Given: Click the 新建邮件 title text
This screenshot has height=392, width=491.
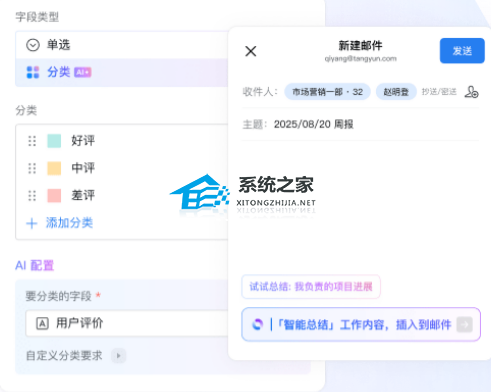Looking at the screenshot, I should 360,46.
